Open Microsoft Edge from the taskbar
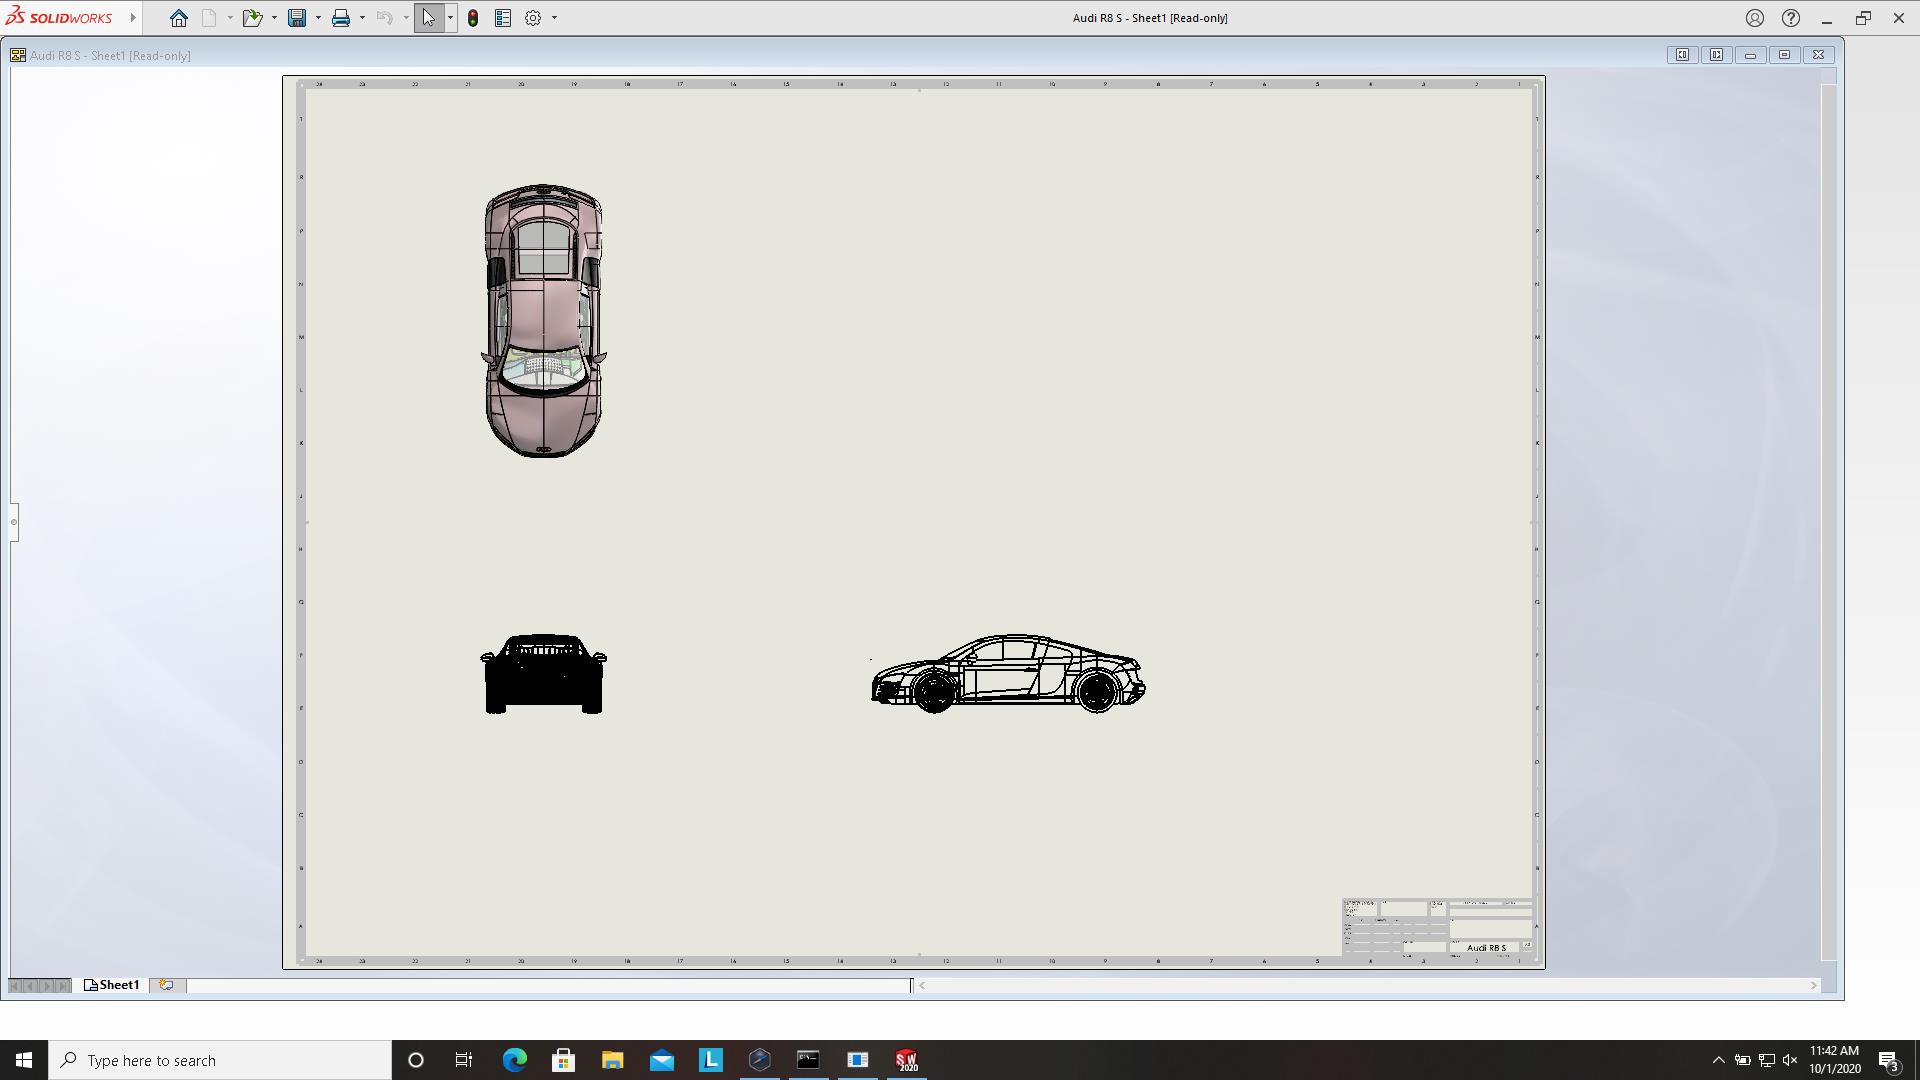Screen dimensions: 1920x1080 514,1060
